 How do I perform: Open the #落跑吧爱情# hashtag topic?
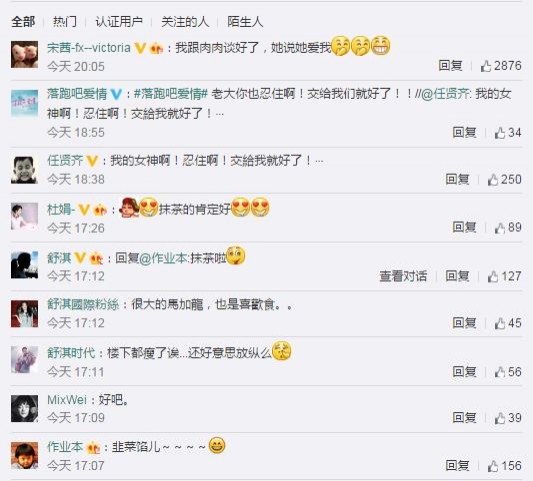point(171,94)
